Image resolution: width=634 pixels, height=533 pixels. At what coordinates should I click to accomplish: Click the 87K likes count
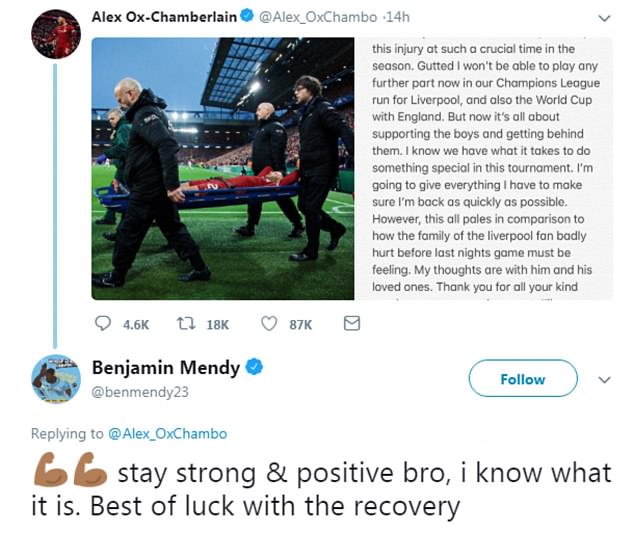[300, 324]
